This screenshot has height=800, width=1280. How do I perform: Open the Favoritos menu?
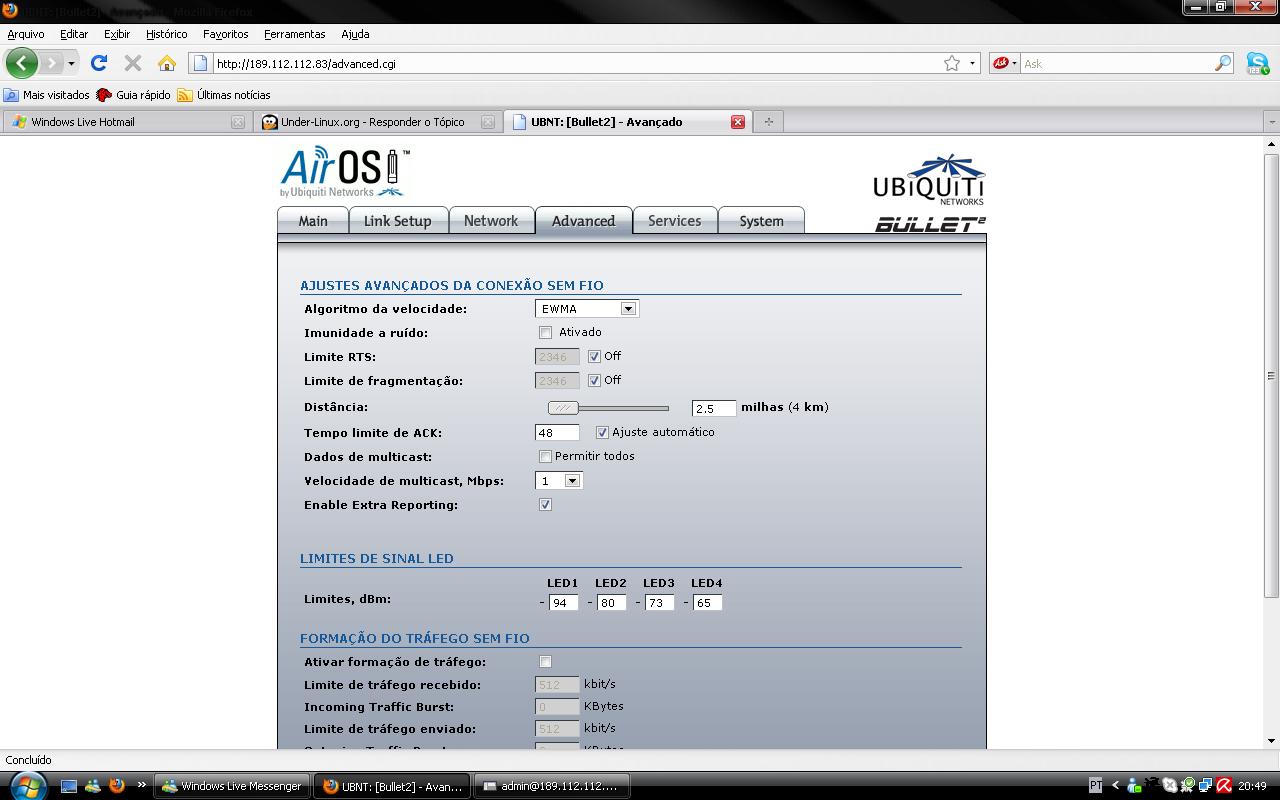tap(225, 34)
